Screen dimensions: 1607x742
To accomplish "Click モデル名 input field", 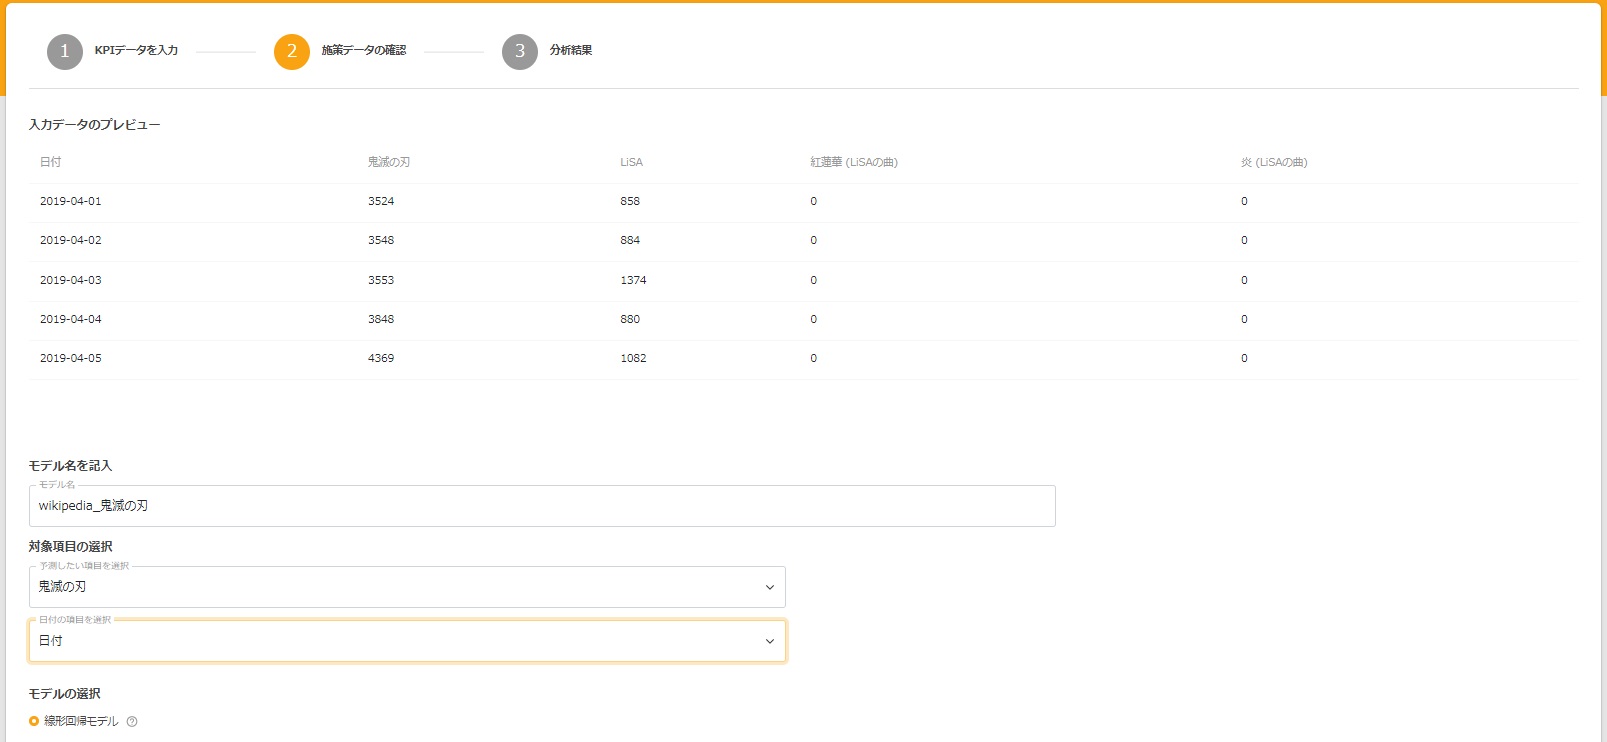I will pos(542,506).
